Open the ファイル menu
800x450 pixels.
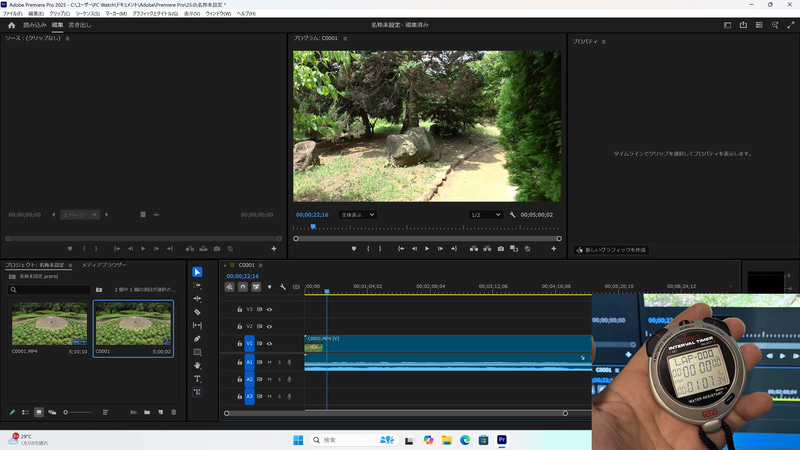tap(13, 14)
